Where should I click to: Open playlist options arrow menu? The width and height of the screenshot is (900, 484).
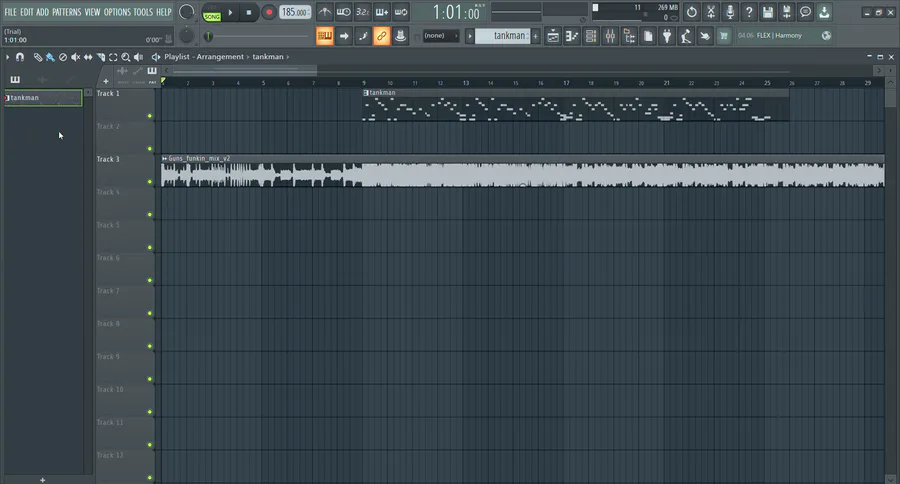click(7, 57)
